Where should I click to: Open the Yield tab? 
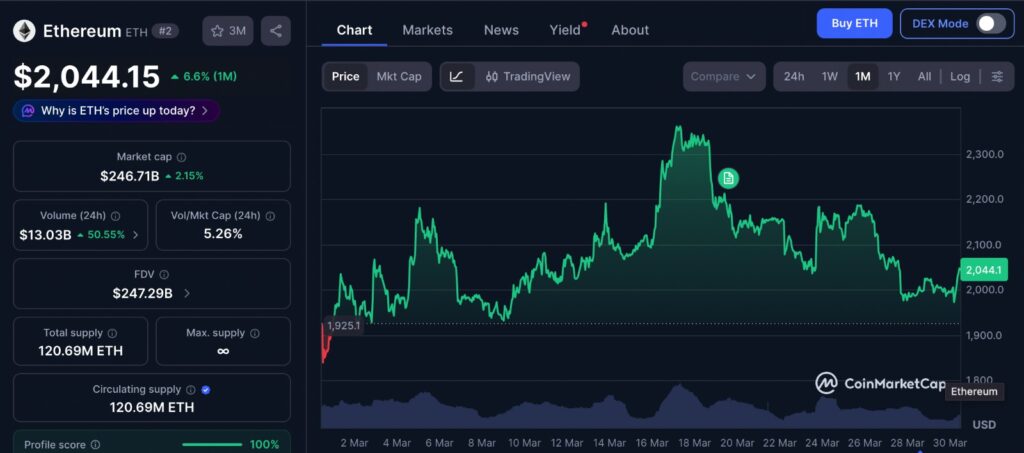566,30
